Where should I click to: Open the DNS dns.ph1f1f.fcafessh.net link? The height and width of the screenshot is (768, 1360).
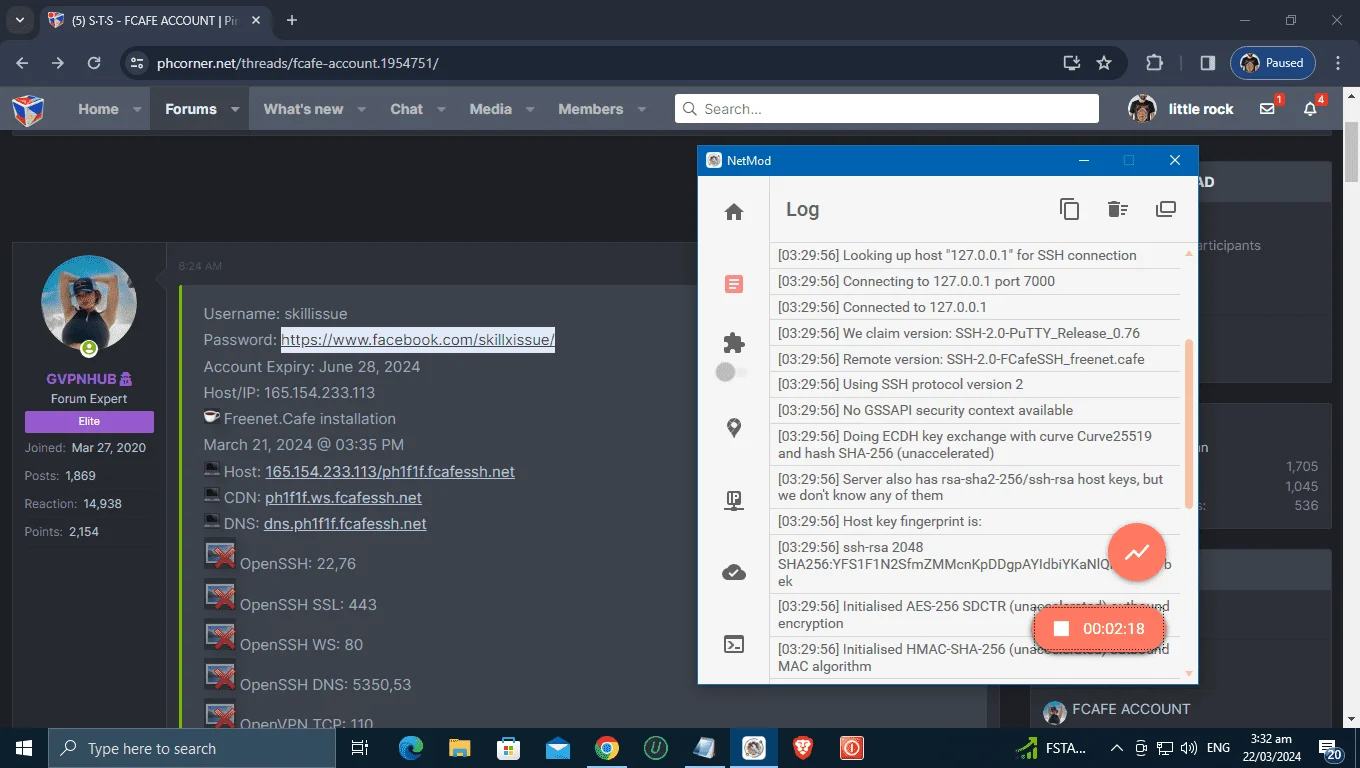coord(345,523)
